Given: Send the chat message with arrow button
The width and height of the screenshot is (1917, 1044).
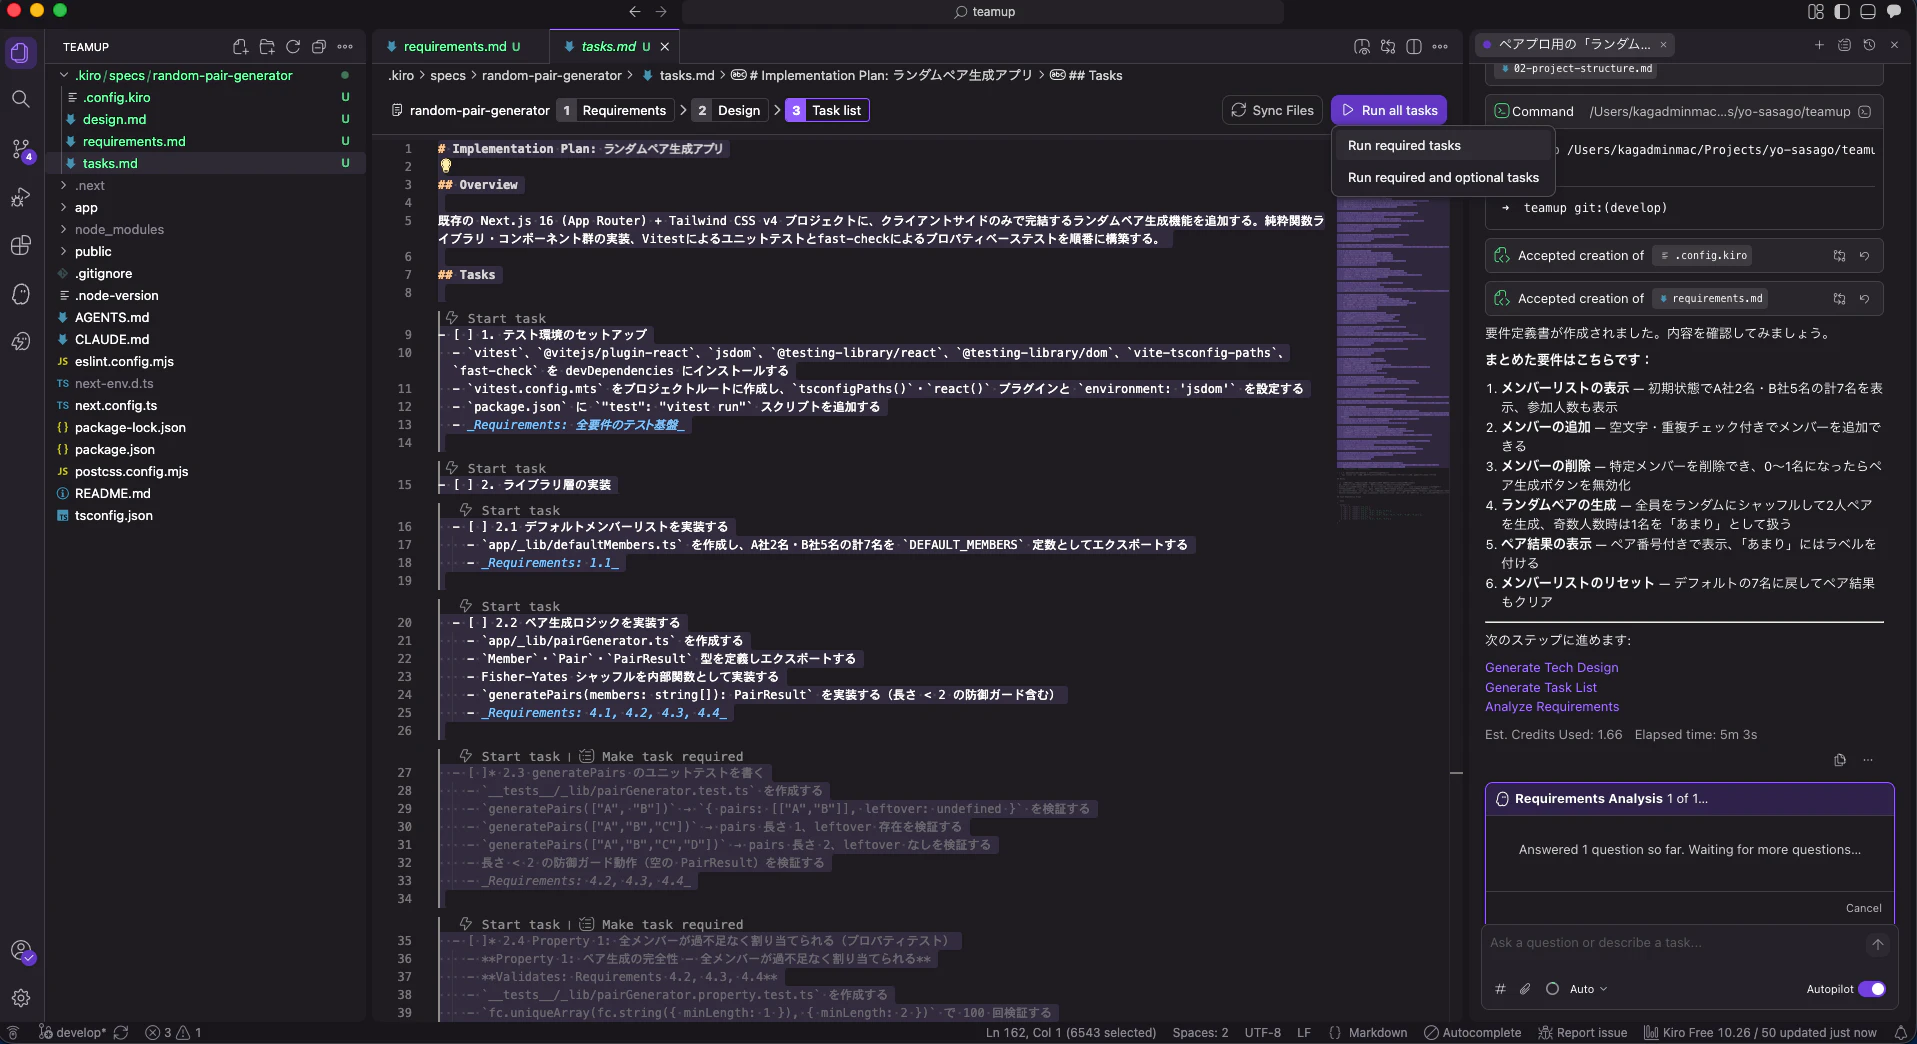Looking at the screenshot, I should coord(1877,944).
